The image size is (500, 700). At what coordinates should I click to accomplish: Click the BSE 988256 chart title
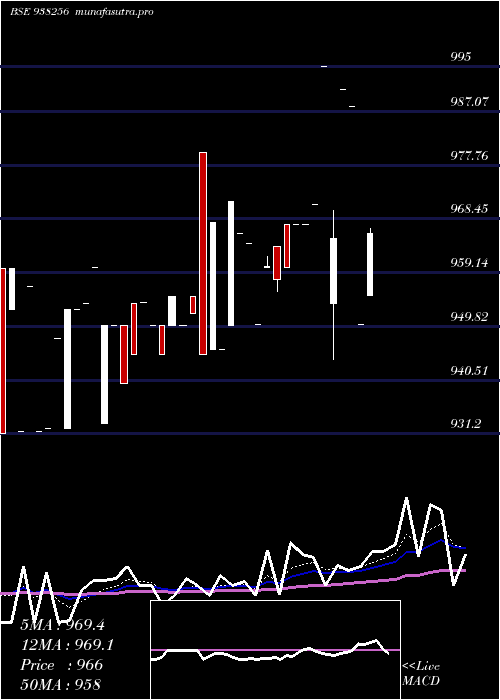click(39, 12)
